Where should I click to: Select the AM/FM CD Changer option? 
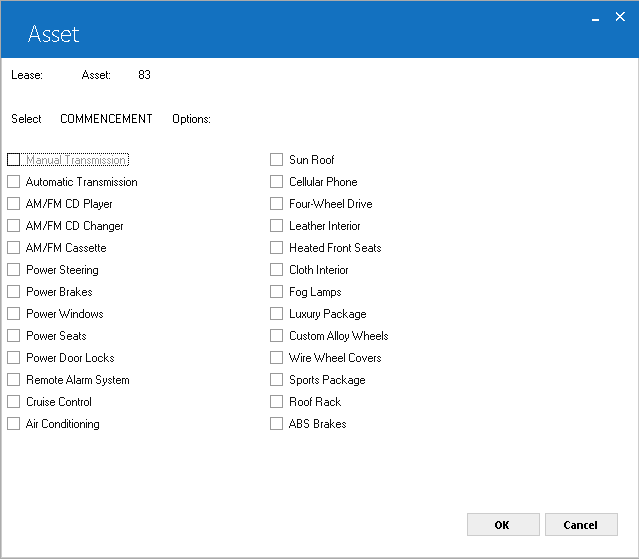point(13,226)
